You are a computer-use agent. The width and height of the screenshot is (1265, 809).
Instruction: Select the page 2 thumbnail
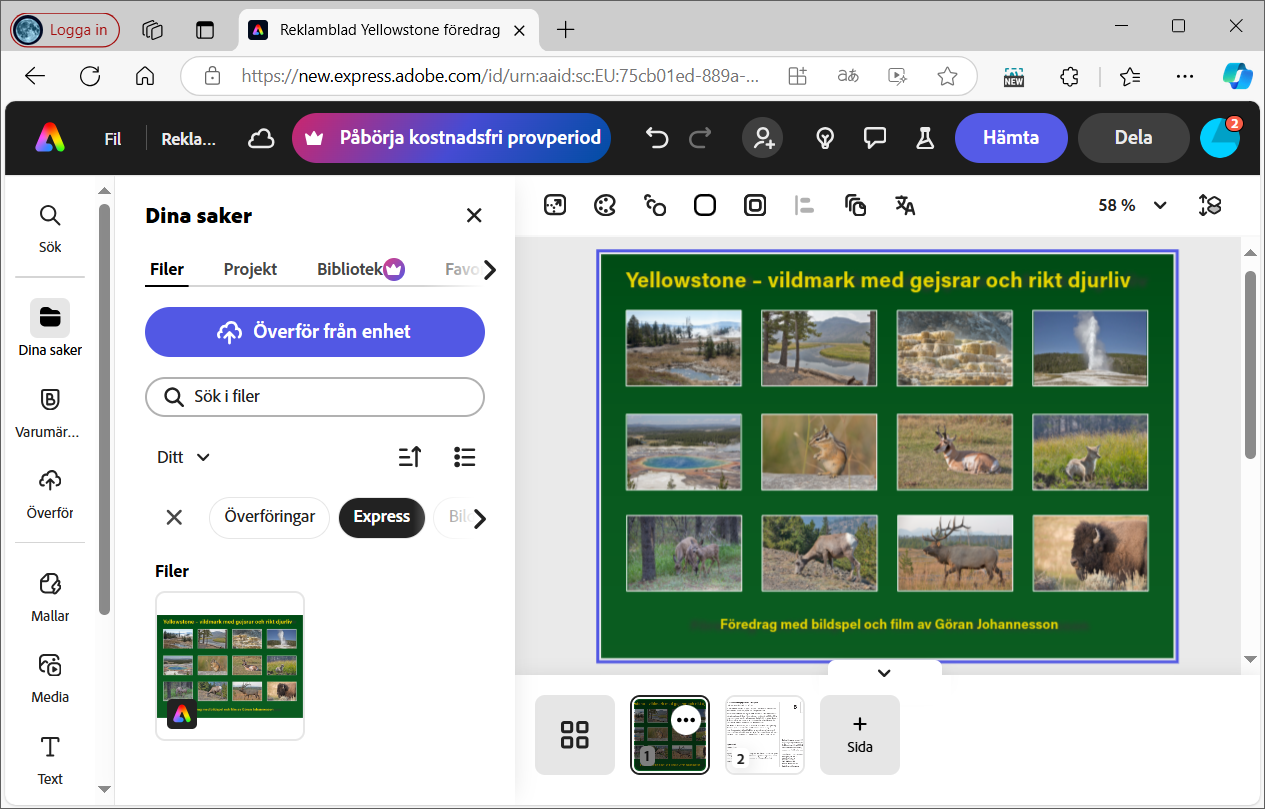click(x=765, y=735)
